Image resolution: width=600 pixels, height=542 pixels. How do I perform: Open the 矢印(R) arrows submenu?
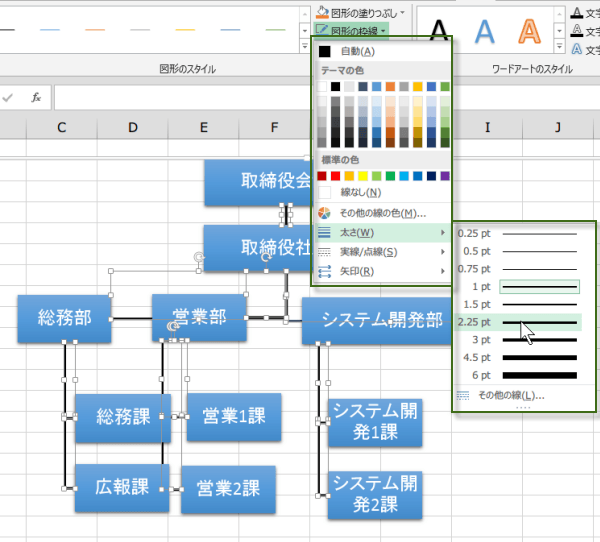point(381,271)
